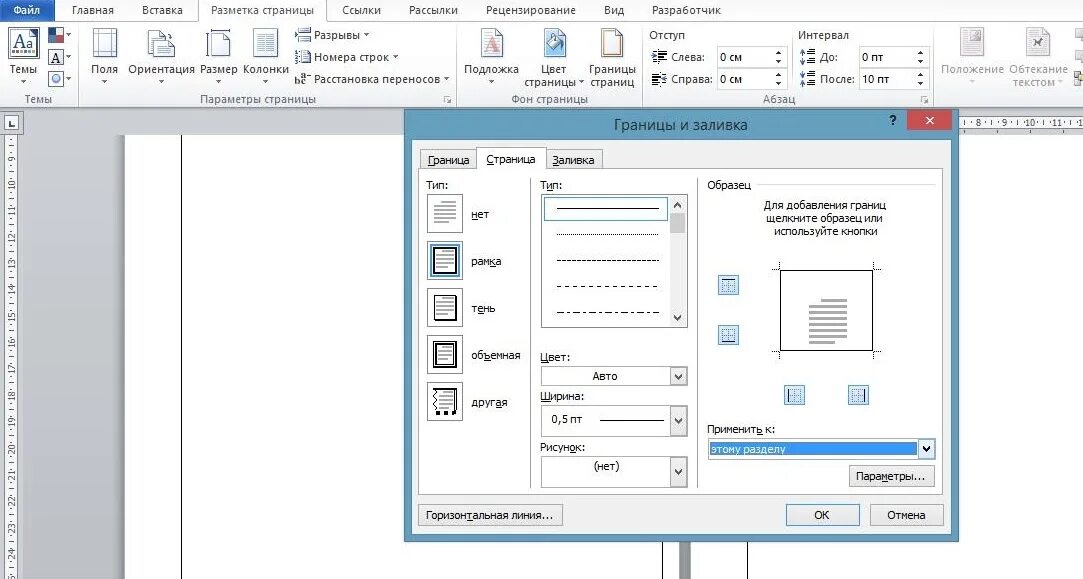The width and height of the screenshot is (1083, 579).
Task: Close the Границы и заливка dialog
Action: [930, 120]
